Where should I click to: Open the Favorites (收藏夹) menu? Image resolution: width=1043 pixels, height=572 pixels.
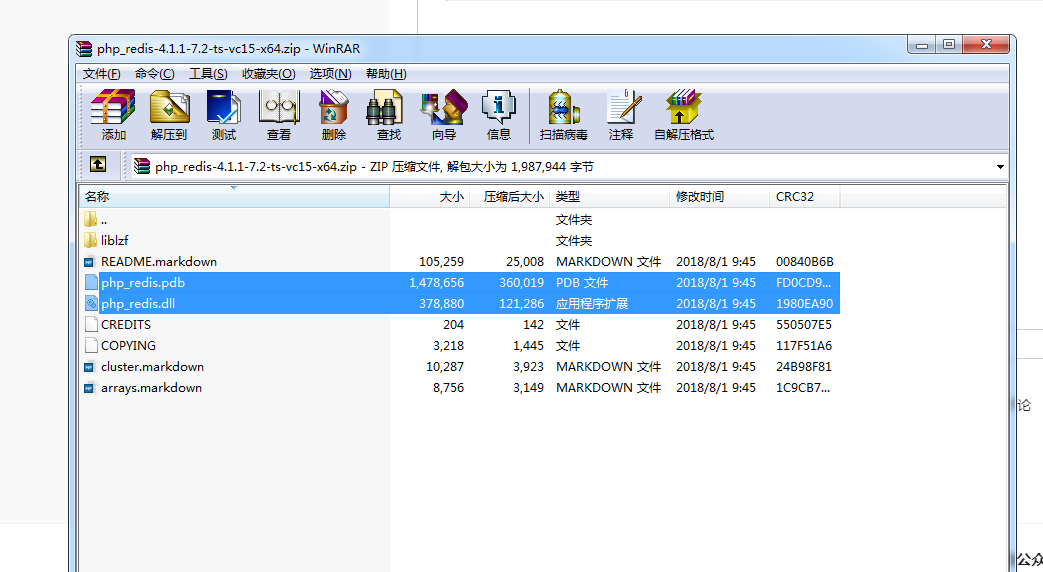tap(269, 74)
